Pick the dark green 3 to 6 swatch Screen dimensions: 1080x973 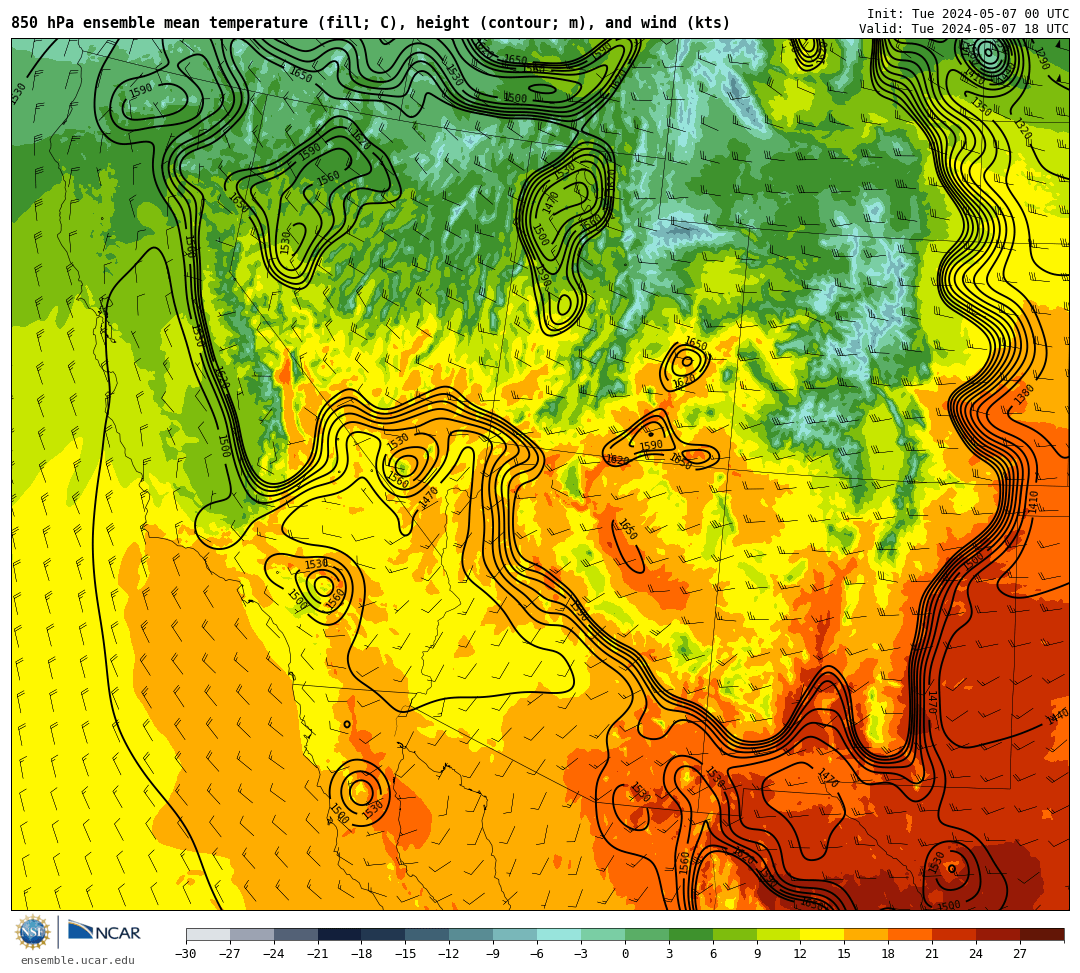coord(691,934)
